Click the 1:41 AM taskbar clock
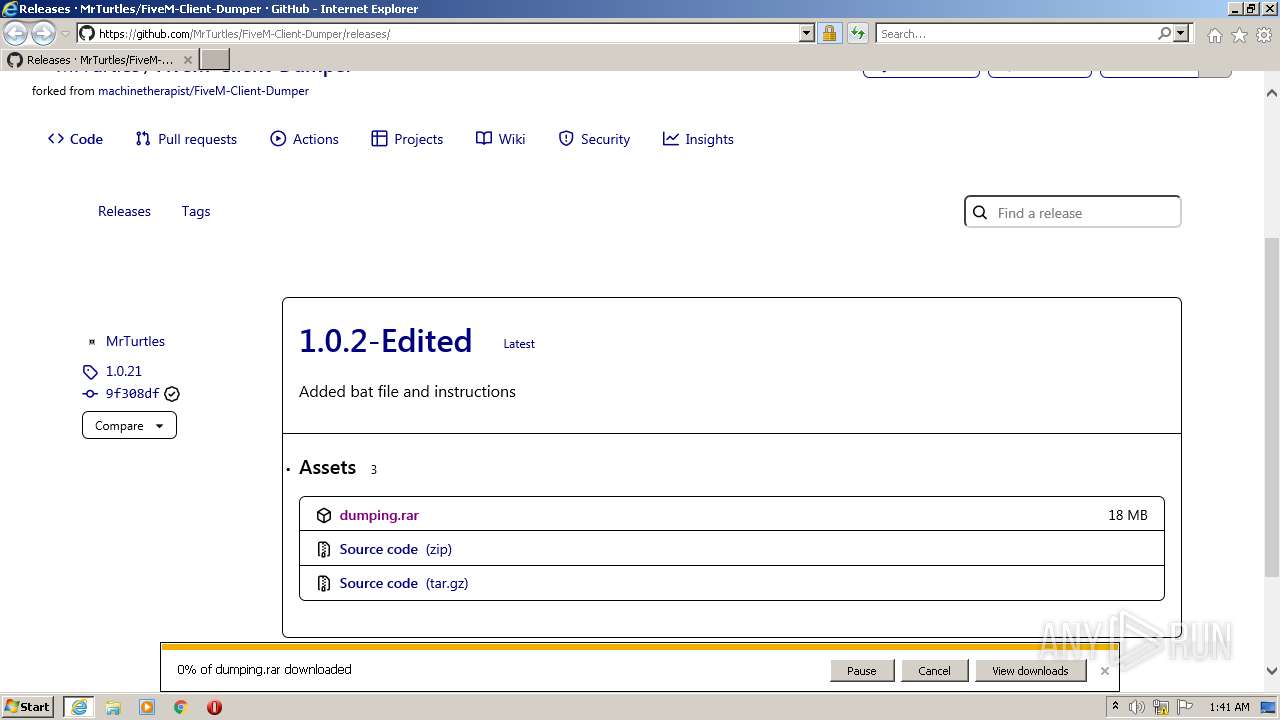This screenshot has height=720, width=1280. 1229,707
